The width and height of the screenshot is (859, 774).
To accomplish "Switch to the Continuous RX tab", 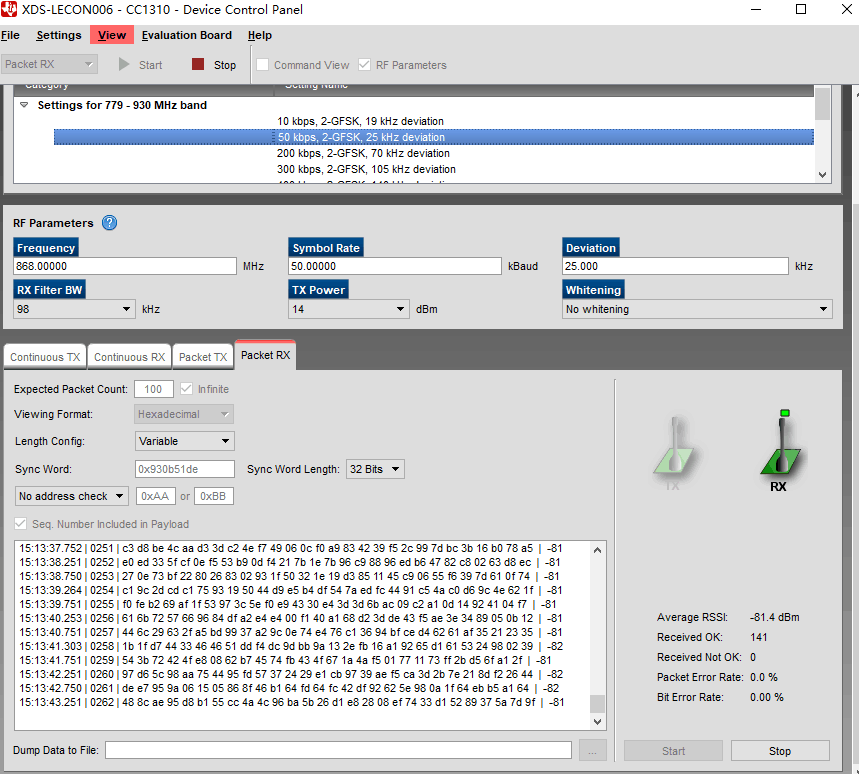I will click(x=129, y=357).
